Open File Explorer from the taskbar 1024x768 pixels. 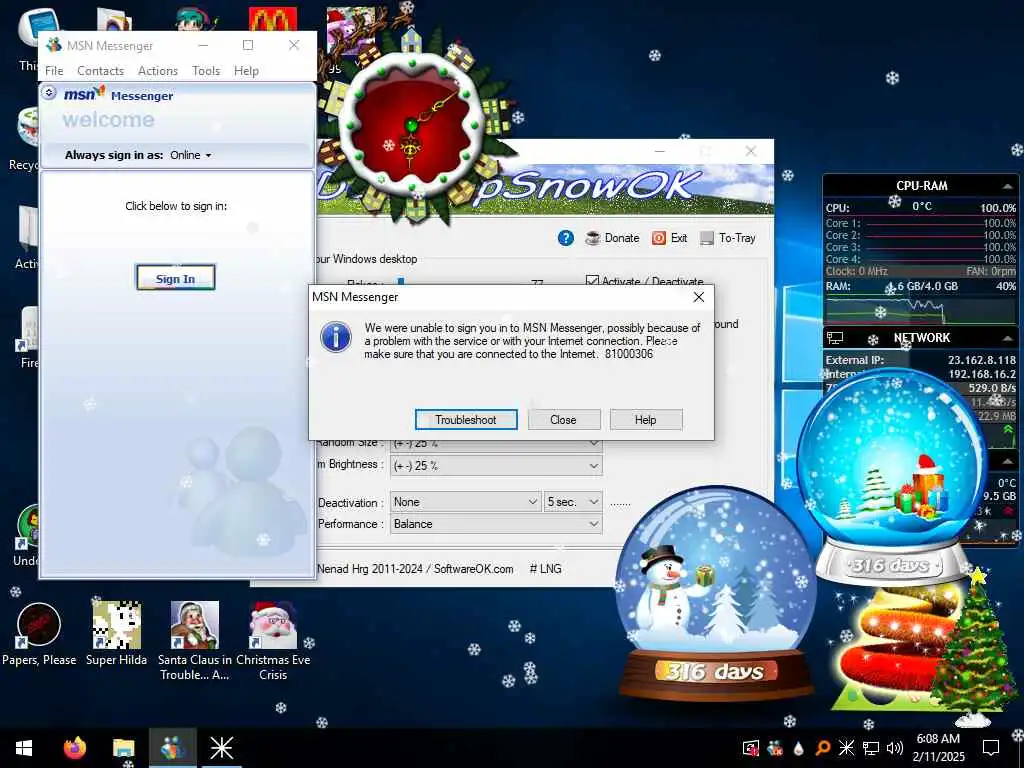pyautogui.click(x=123, y=748)
